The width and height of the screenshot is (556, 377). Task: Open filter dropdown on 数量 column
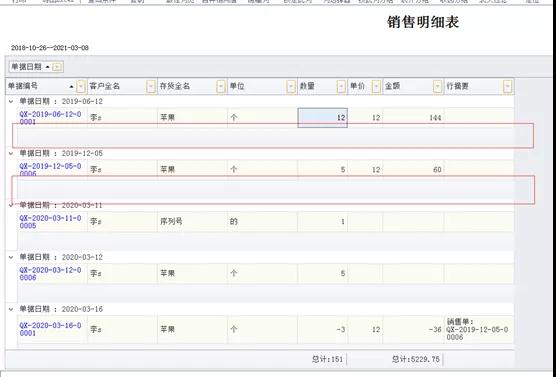click(x=341, y=86)
